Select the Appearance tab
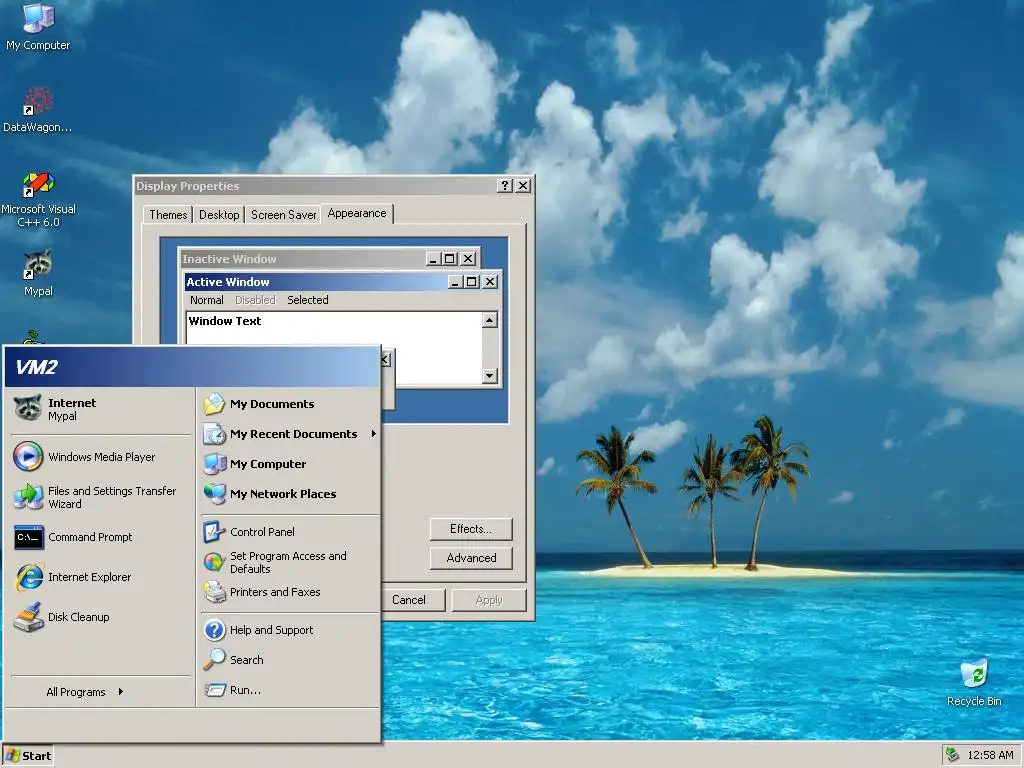 357,214
